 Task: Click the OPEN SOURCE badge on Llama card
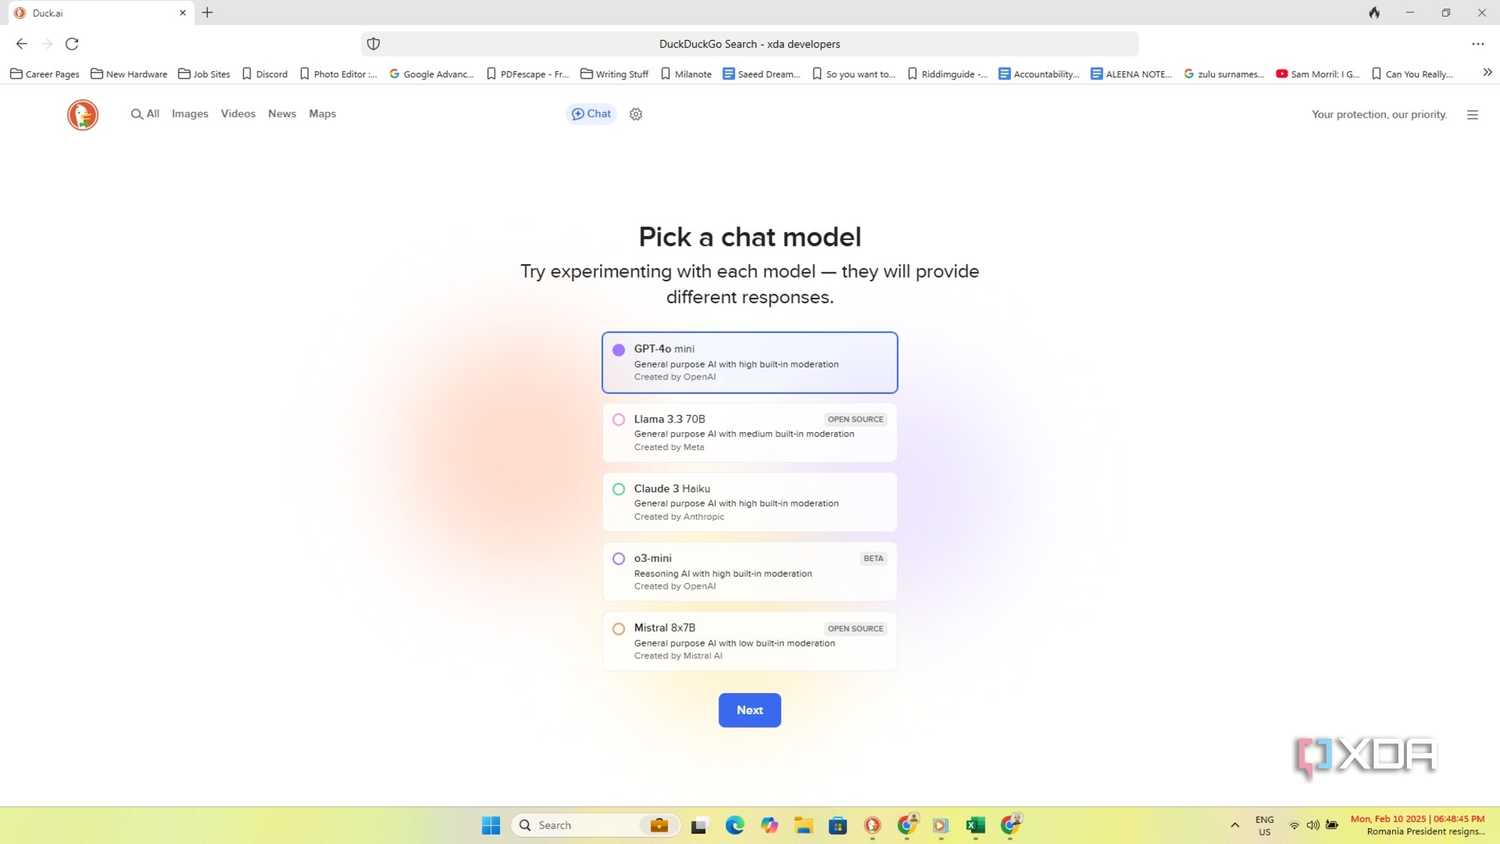[x=856, y=419]
